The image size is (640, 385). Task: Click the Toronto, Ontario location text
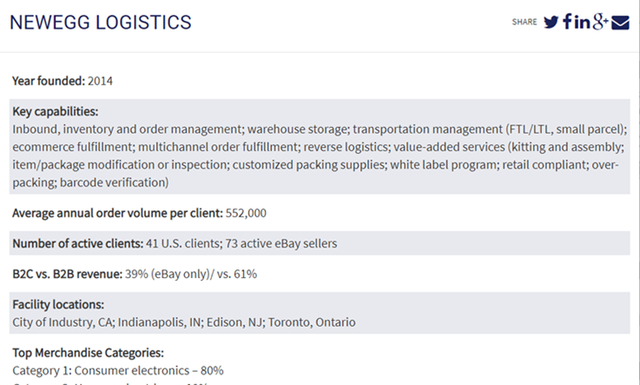pyautogui.click(x=312, y=322)
